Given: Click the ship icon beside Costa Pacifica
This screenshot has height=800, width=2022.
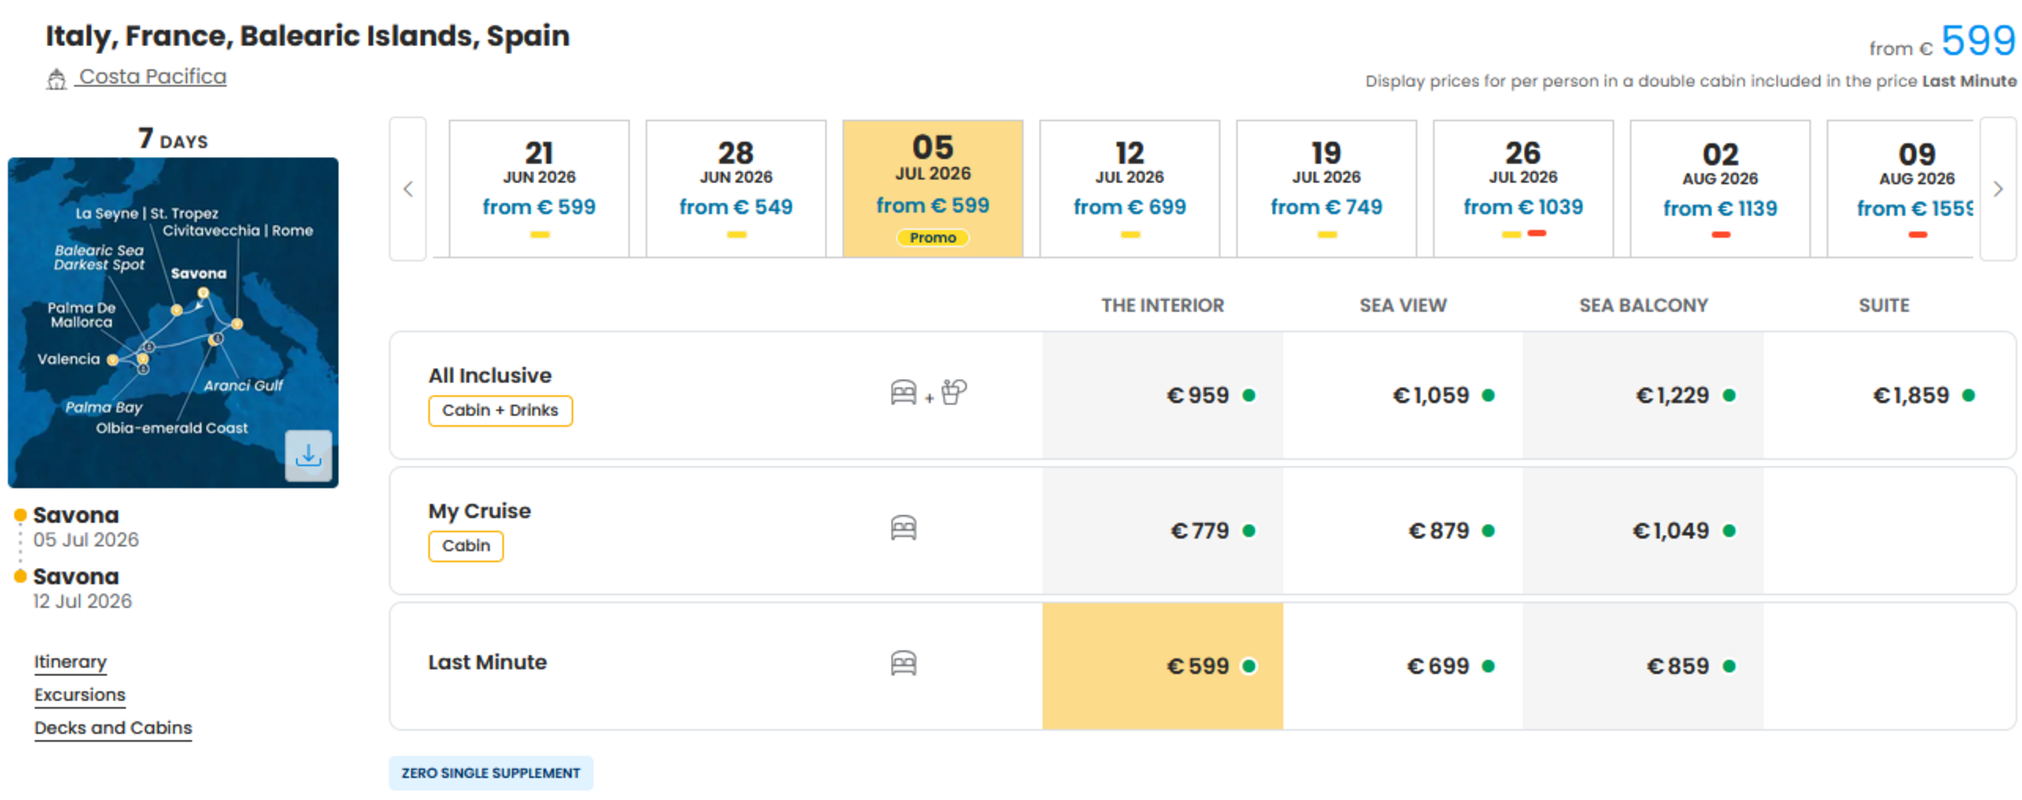Looking at the screenshot, I should [x=56, y=78].
